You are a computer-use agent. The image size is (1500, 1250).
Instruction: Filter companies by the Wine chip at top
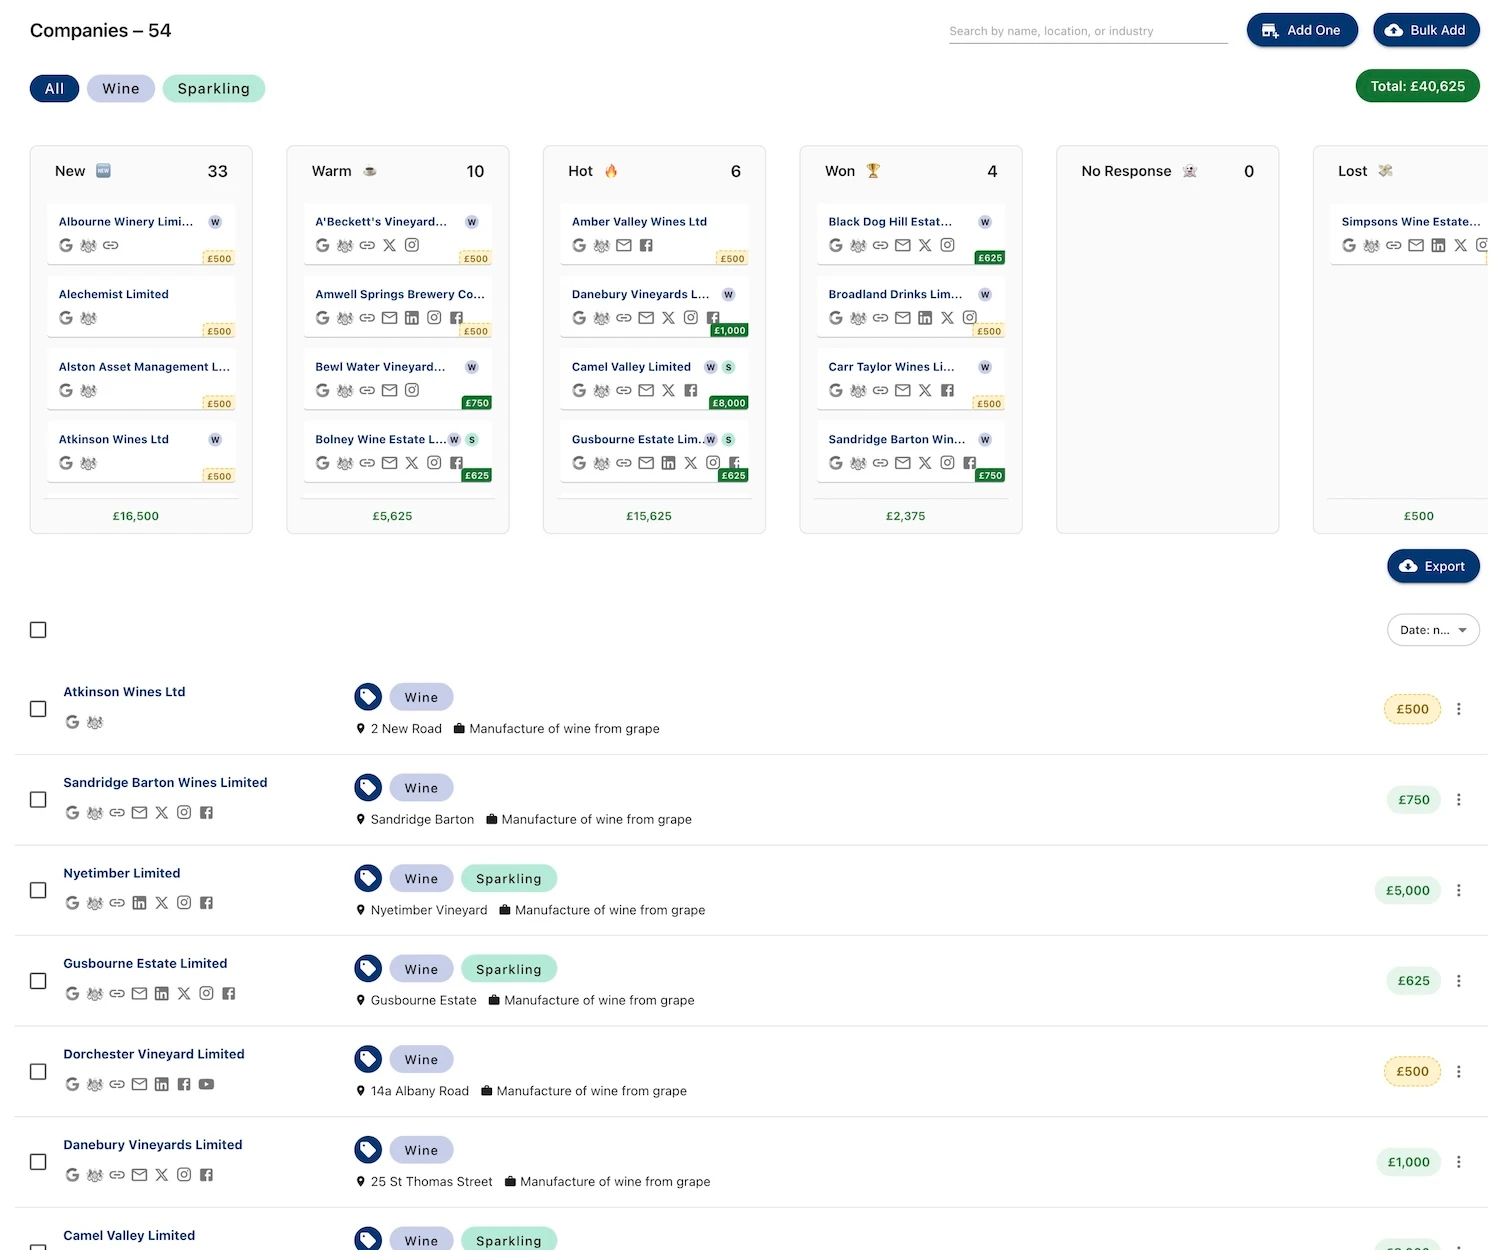(121, 88)
